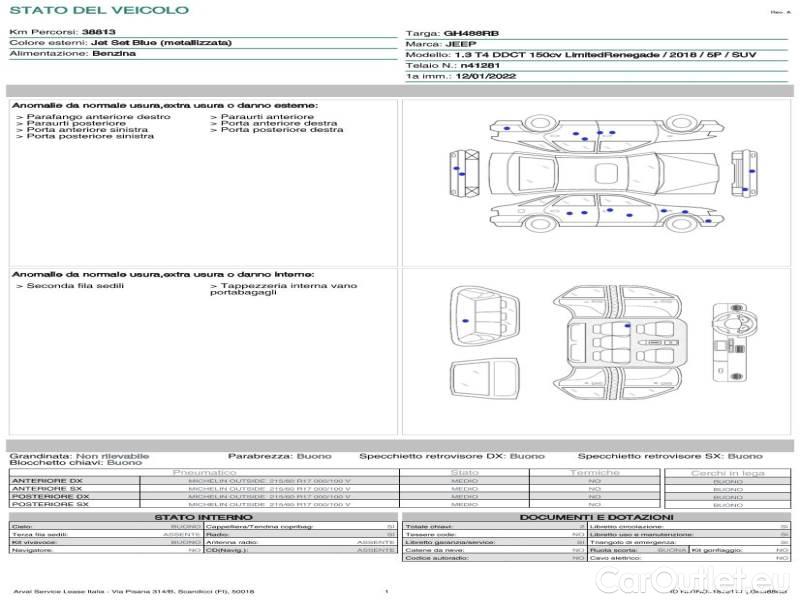Image resolution: width=800 pixels, height=600 pixels.
Task: Select the Km Percorsi value 38813
Action: 98,32
